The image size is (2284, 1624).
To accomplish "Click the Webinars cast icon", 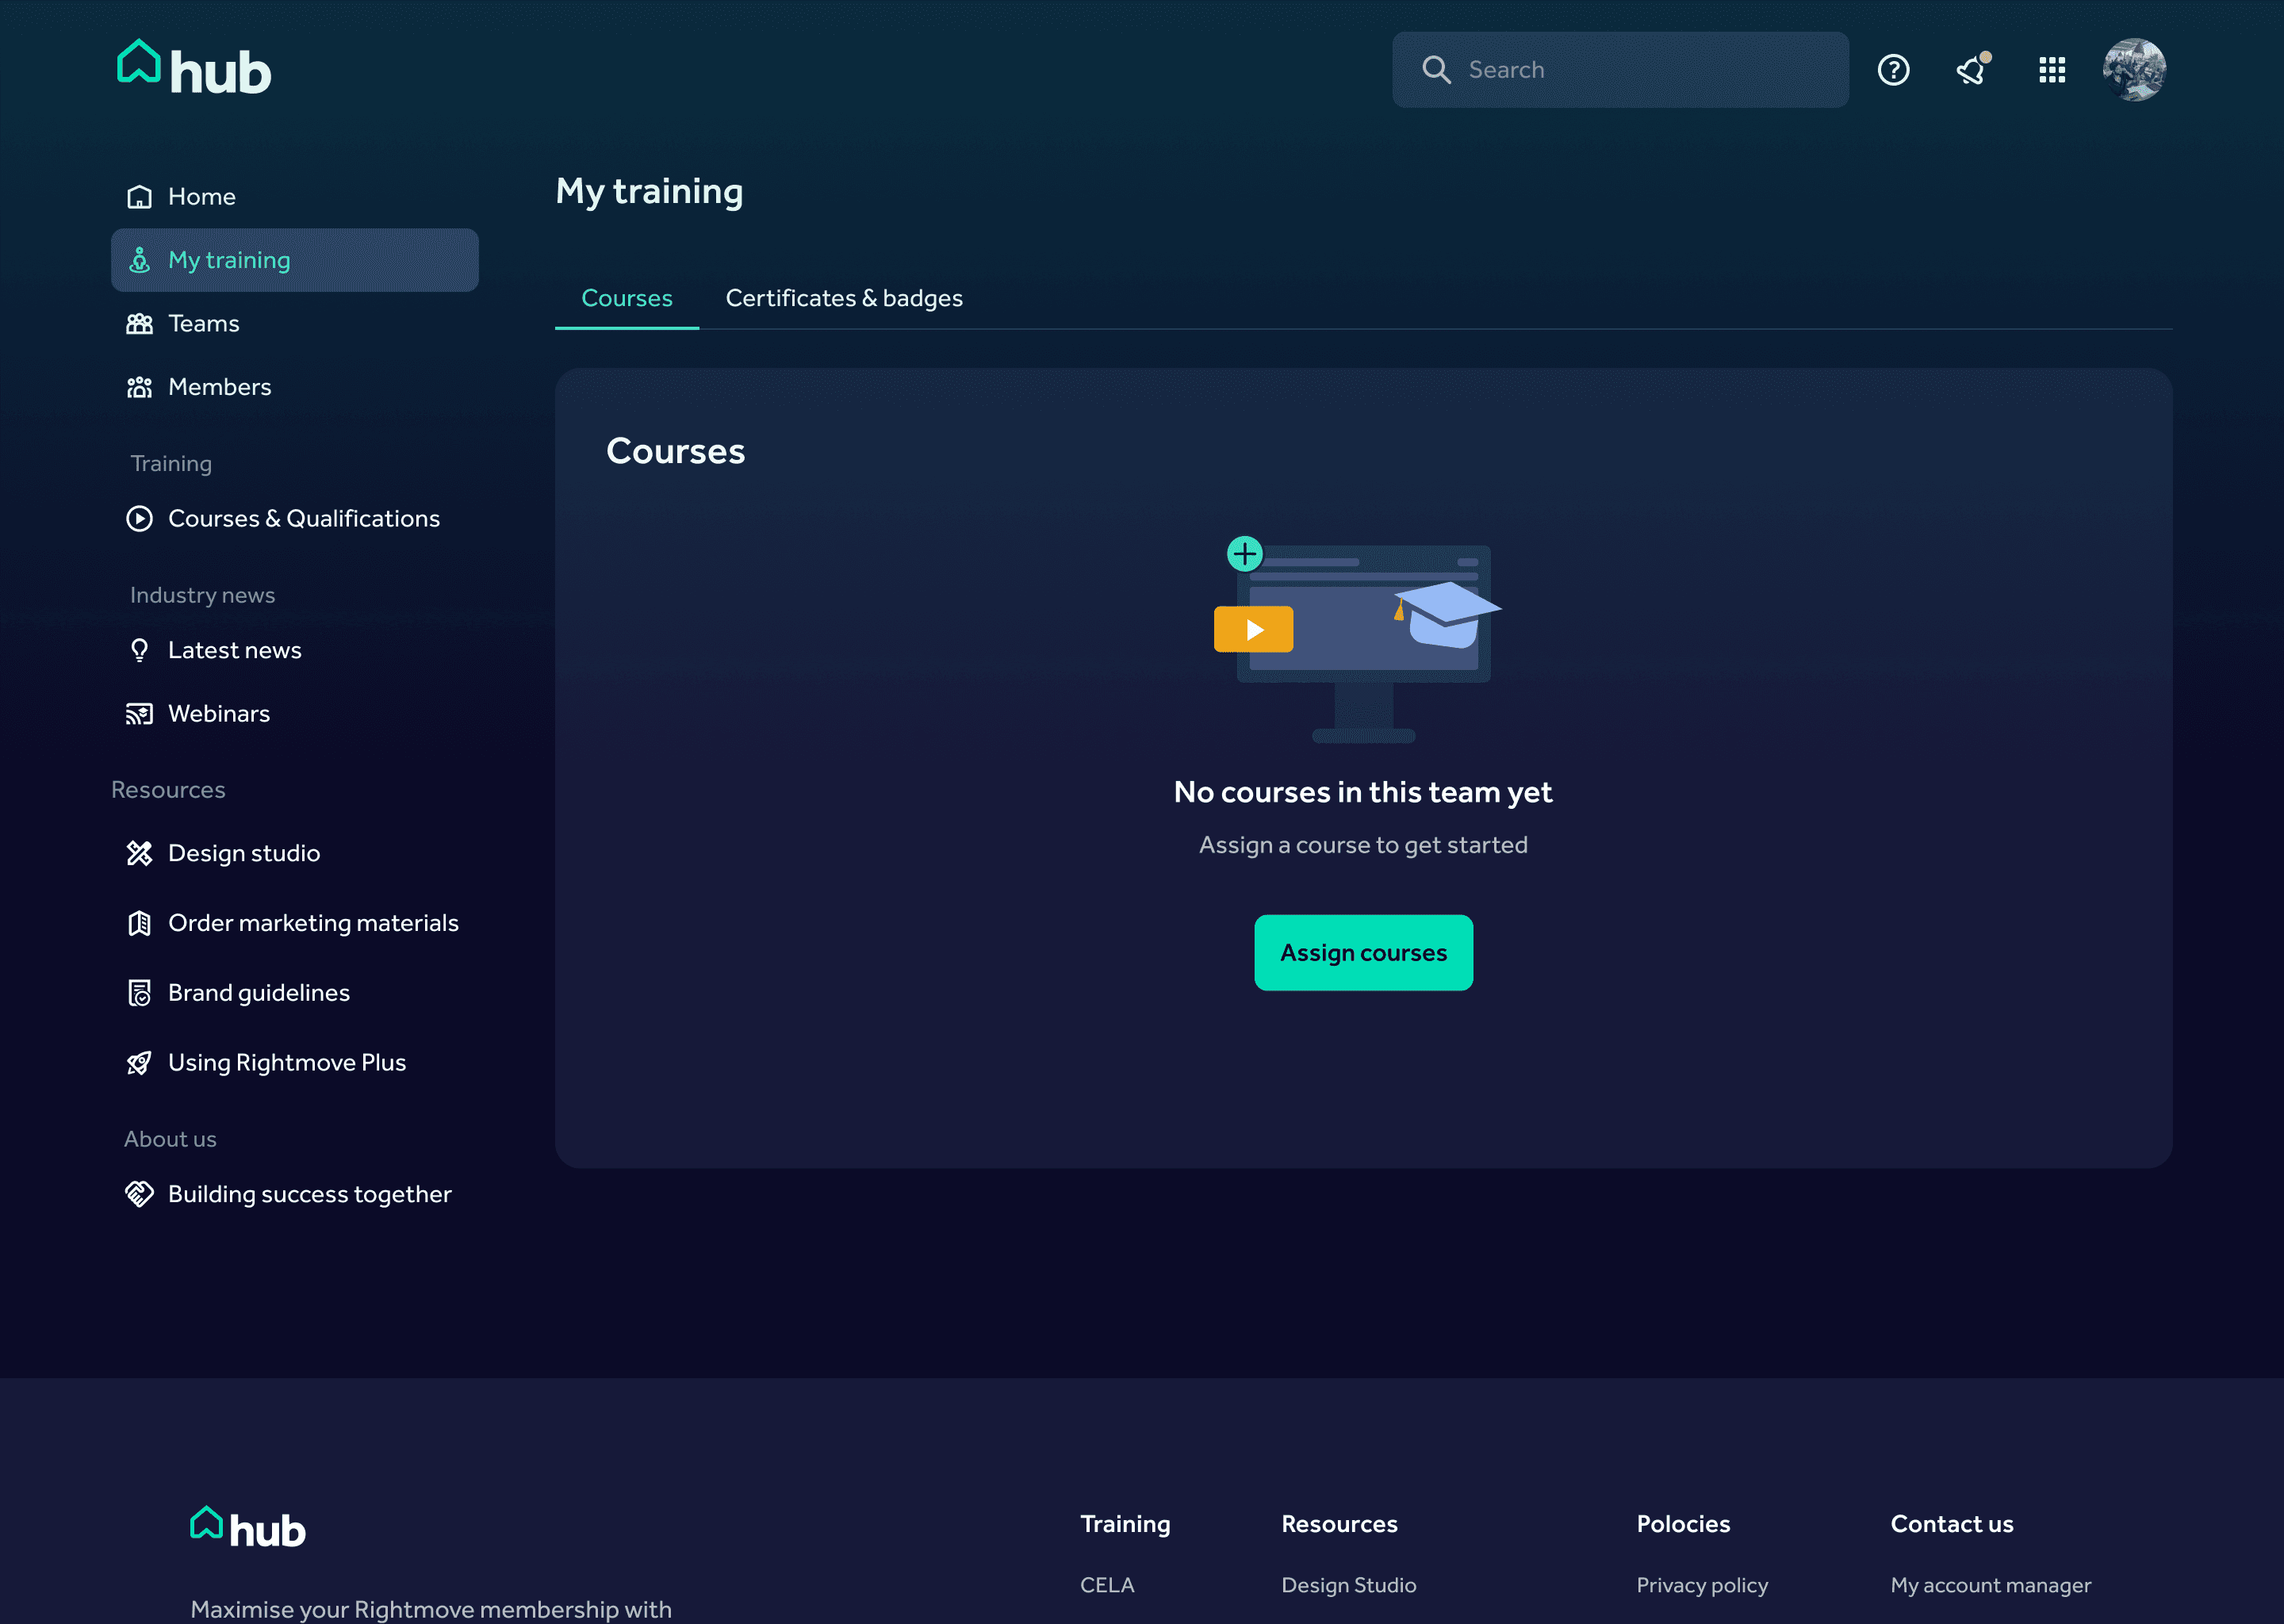I will (x=140, y=714).
